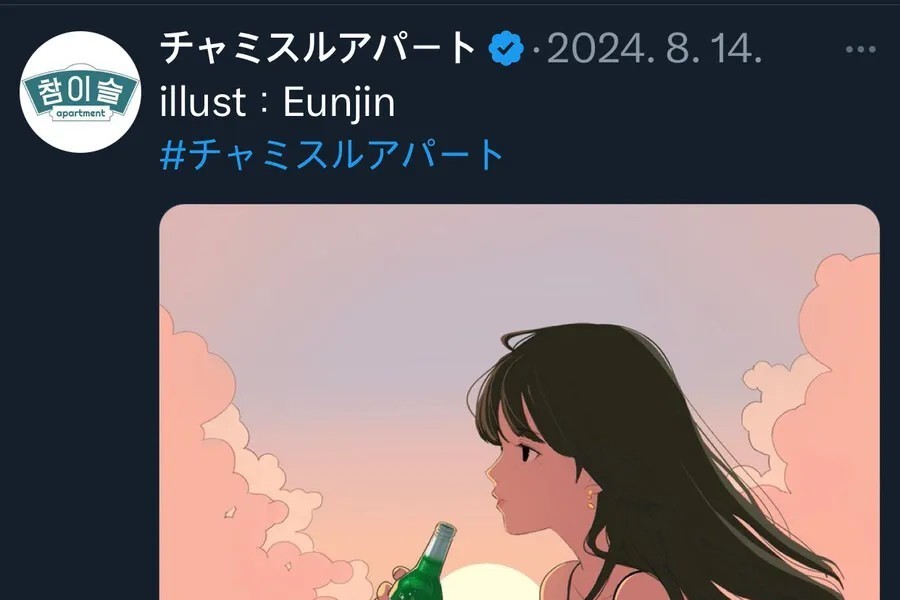The height and width of the screenshot is (600, 900).
Task: Open the attached illustration image
Action: pos(519,402)
